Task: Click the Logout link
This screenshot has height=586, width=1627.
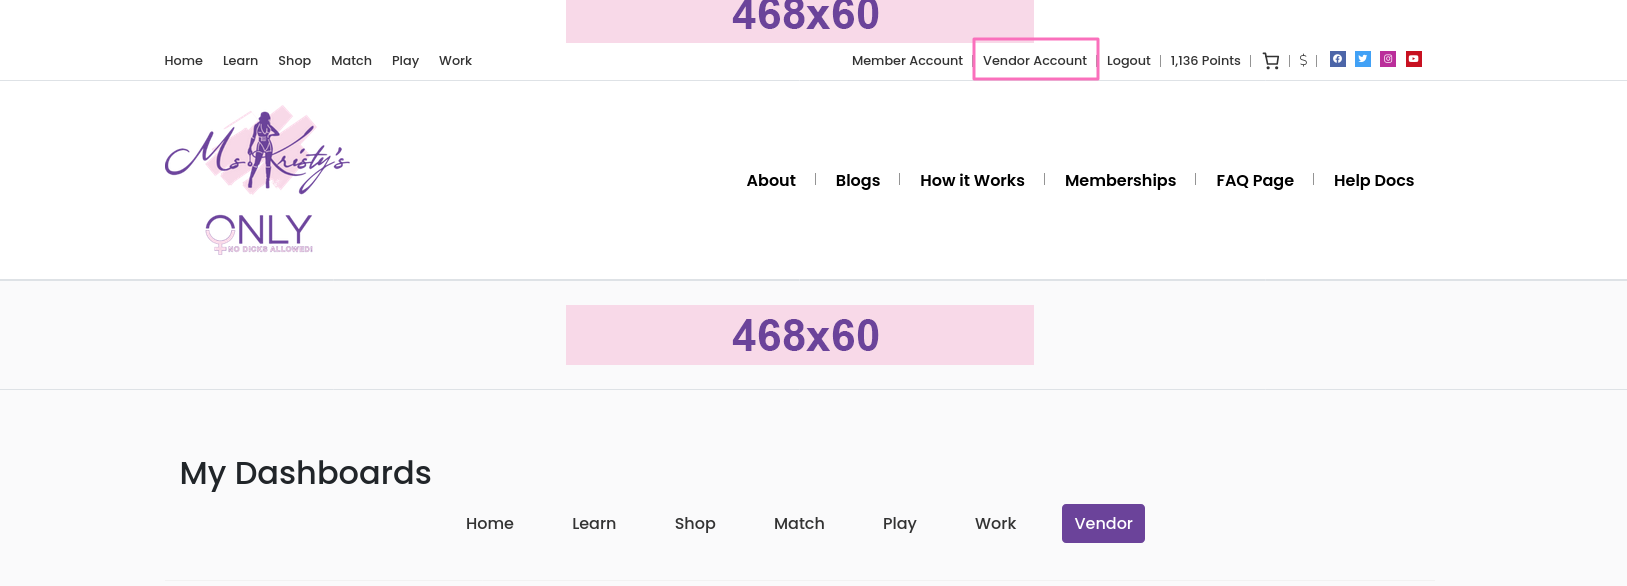Action: pos(1129,61)
